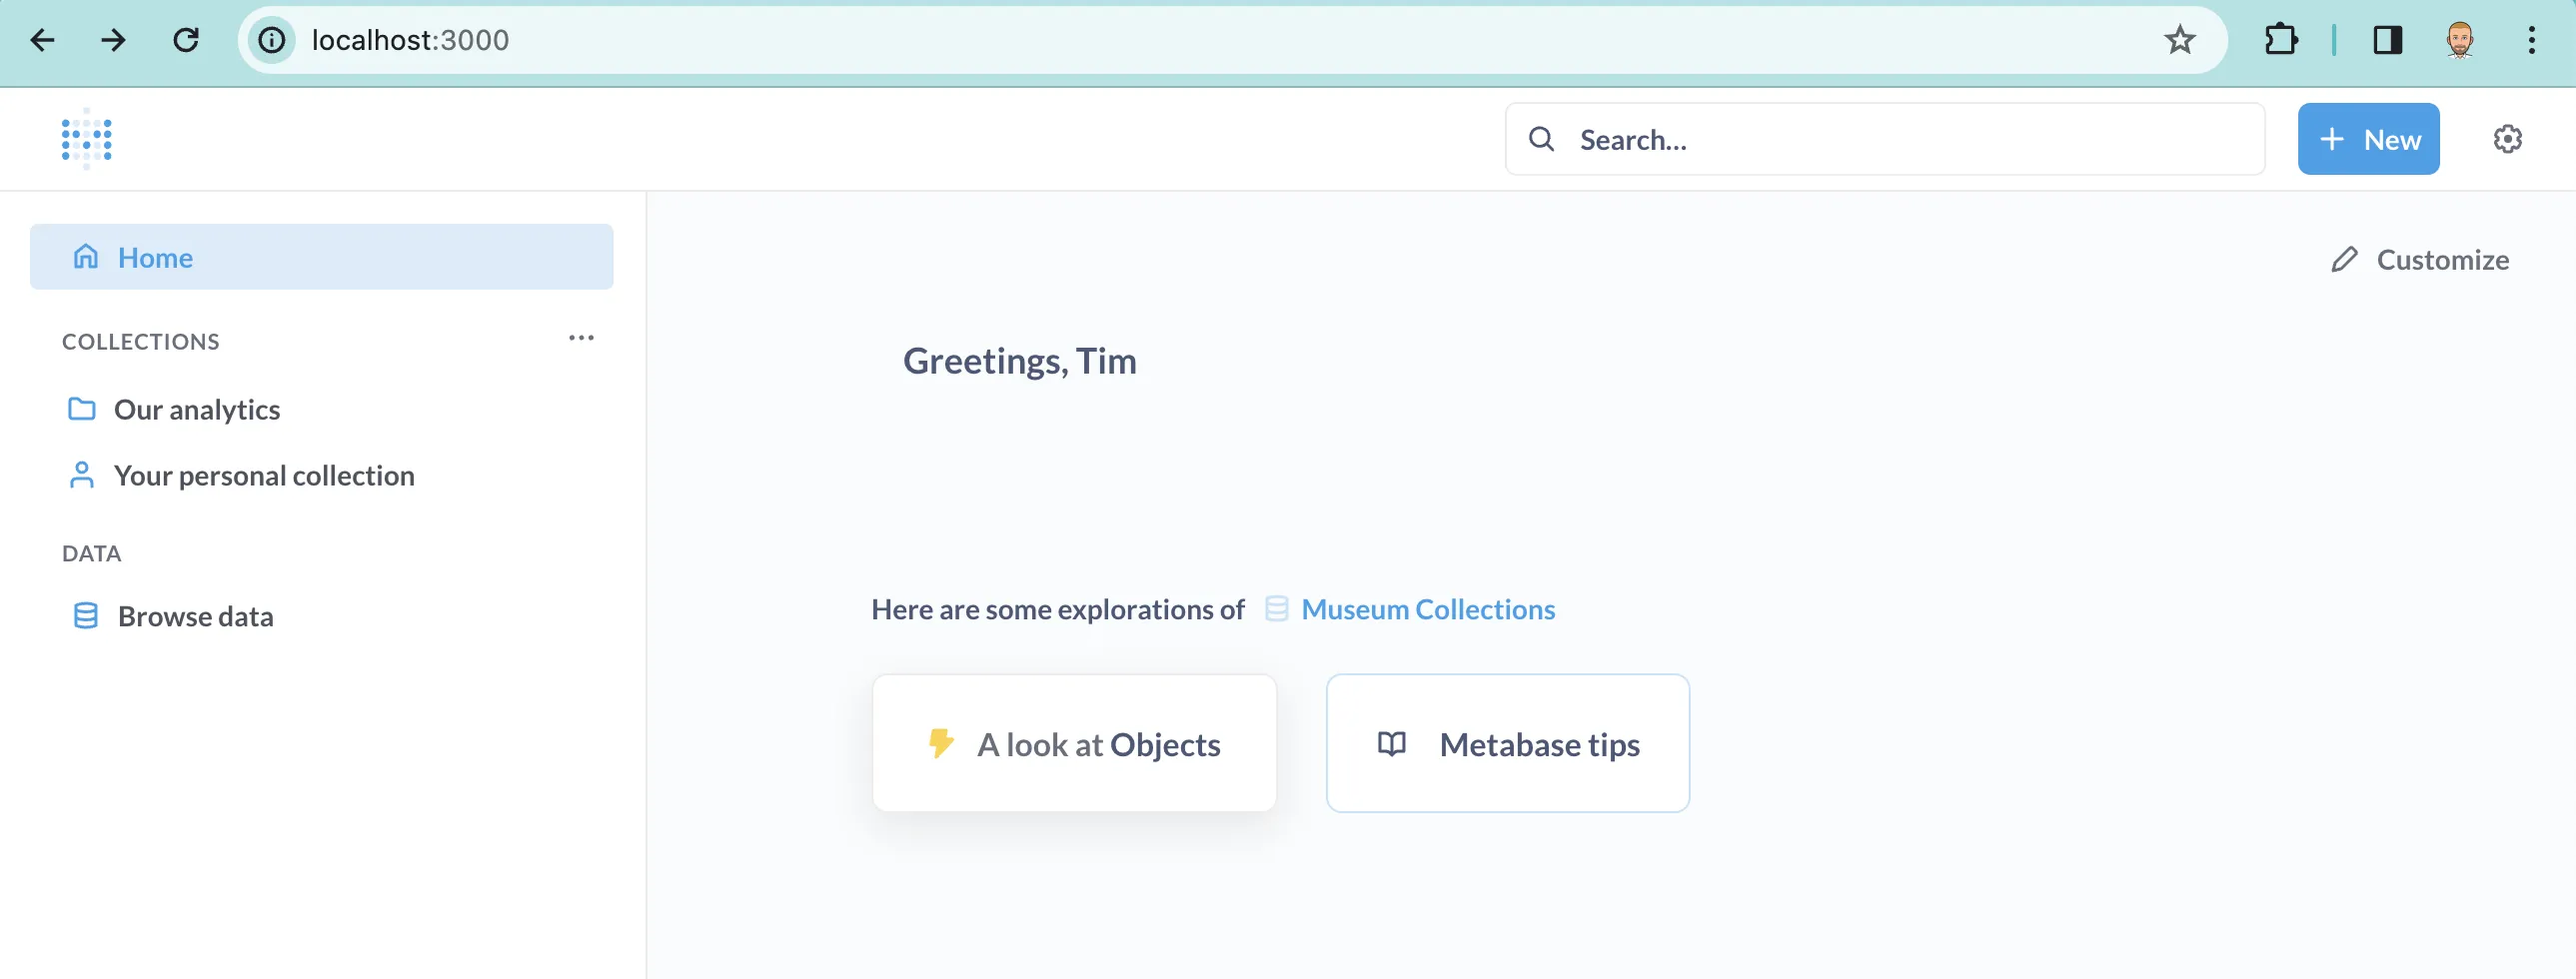
Task: Open the settings gear menu
Action: [2507, 139]
